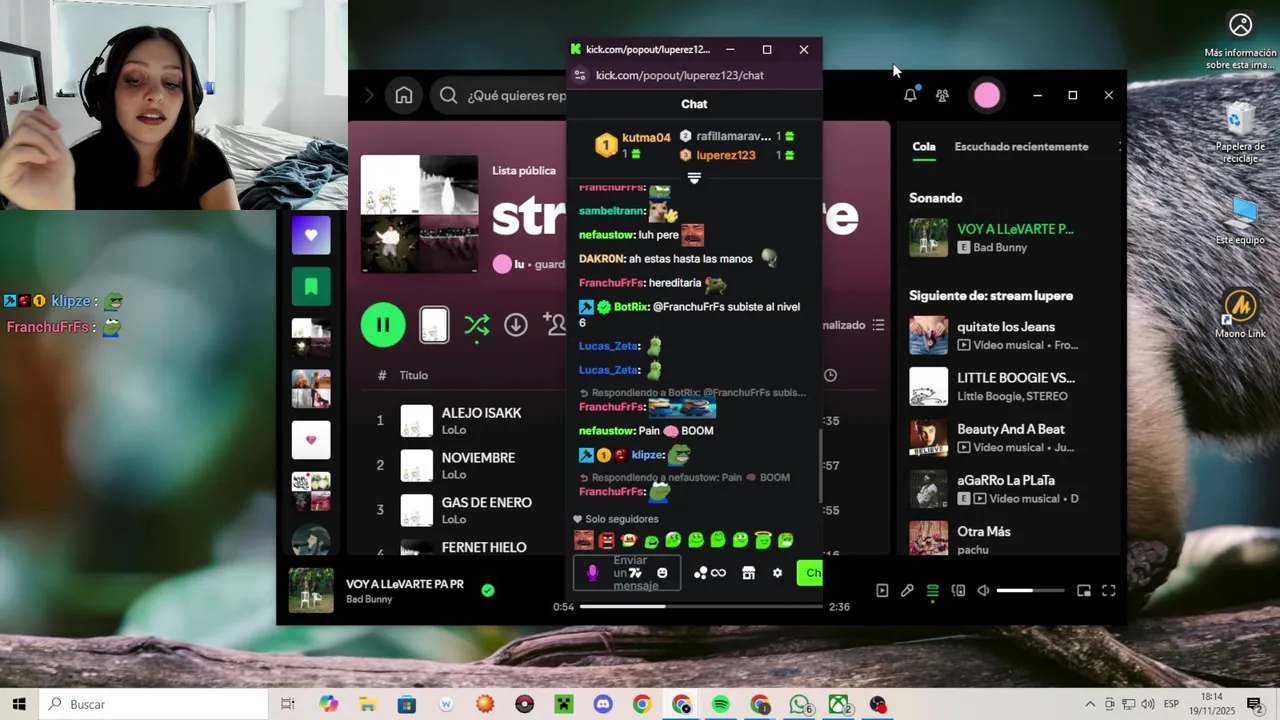Open Maono Link desktop shortcut
The width and height of the screenshot is (1280, 720).
click(x=1240, y=313)
